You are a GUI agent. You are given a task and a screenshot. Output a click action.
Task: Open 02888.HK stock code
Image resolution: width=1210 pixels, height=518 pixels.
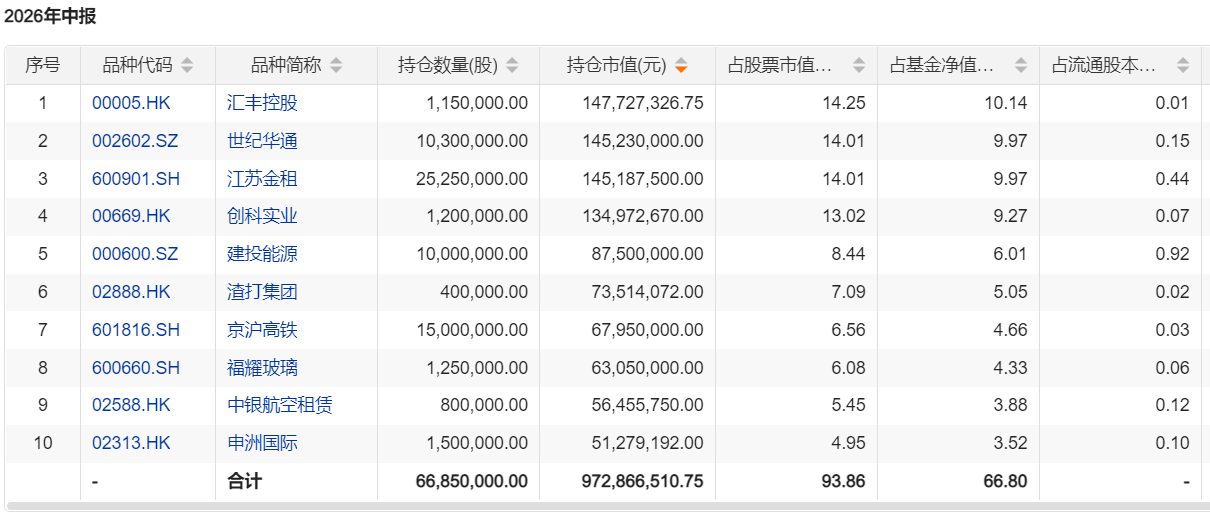click(131, 292)
